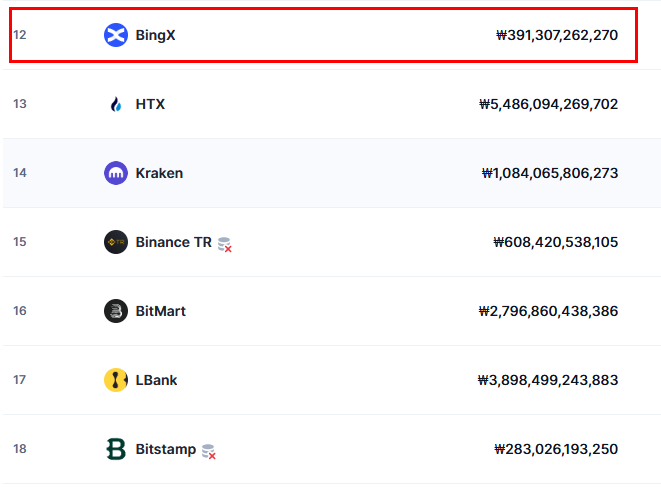Viewport: 661px width, 495px height.
Task: Select LBank volume ₩3,898,499,243,883
Action: coord(548,380)
